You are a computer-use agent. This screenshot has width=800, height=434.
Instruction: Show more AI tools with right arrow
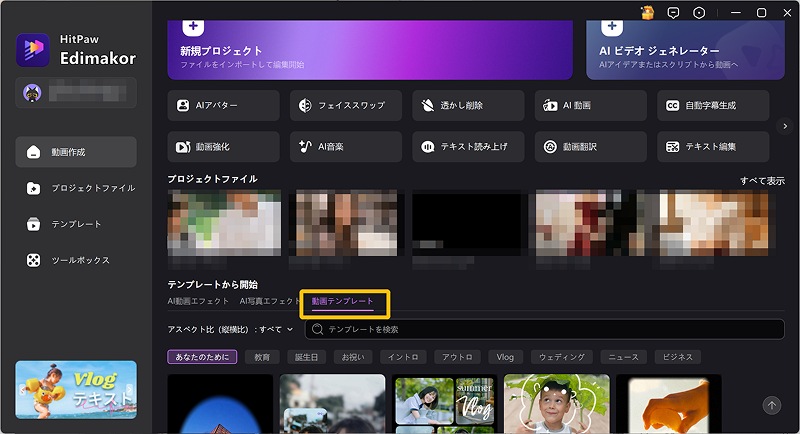(785, 126)
